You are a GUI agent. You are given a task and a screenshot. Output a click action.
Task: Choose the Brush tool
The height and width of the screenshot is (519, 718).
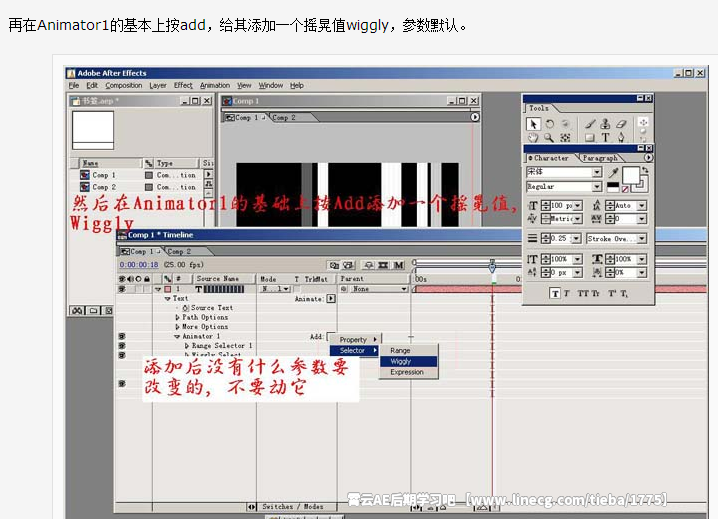pyautogui.click(x=590, y=124)
